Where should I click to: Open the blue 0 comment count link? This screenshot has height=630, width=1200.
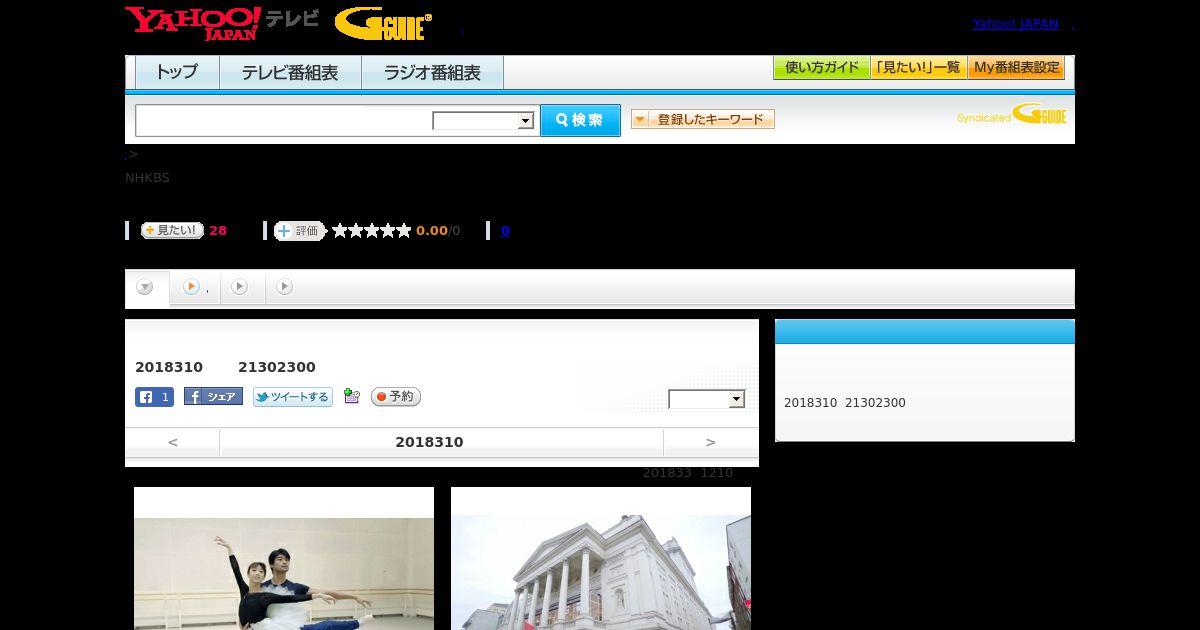(505, 231)
